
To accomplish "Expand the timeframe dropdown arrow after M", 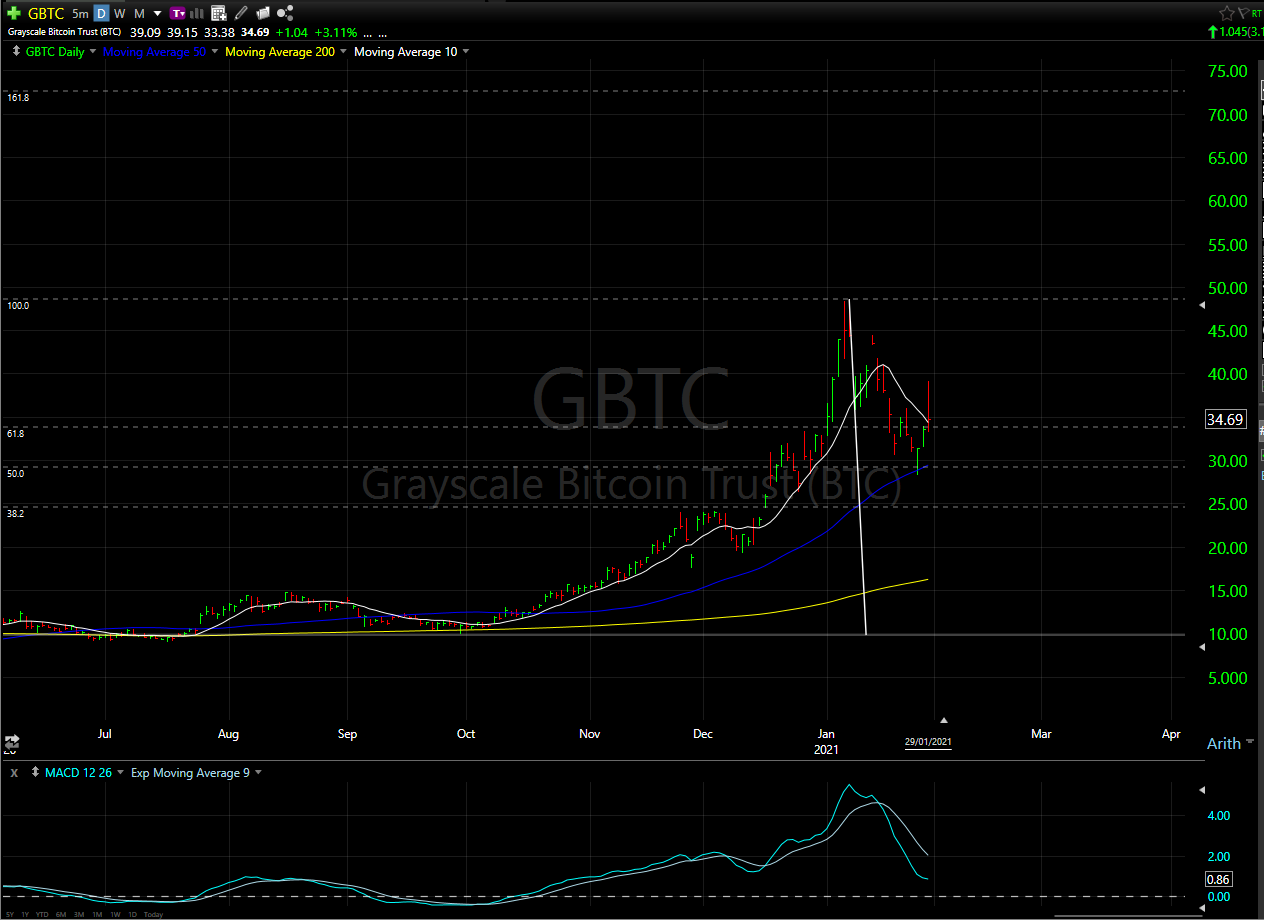I will click(157, 13).
